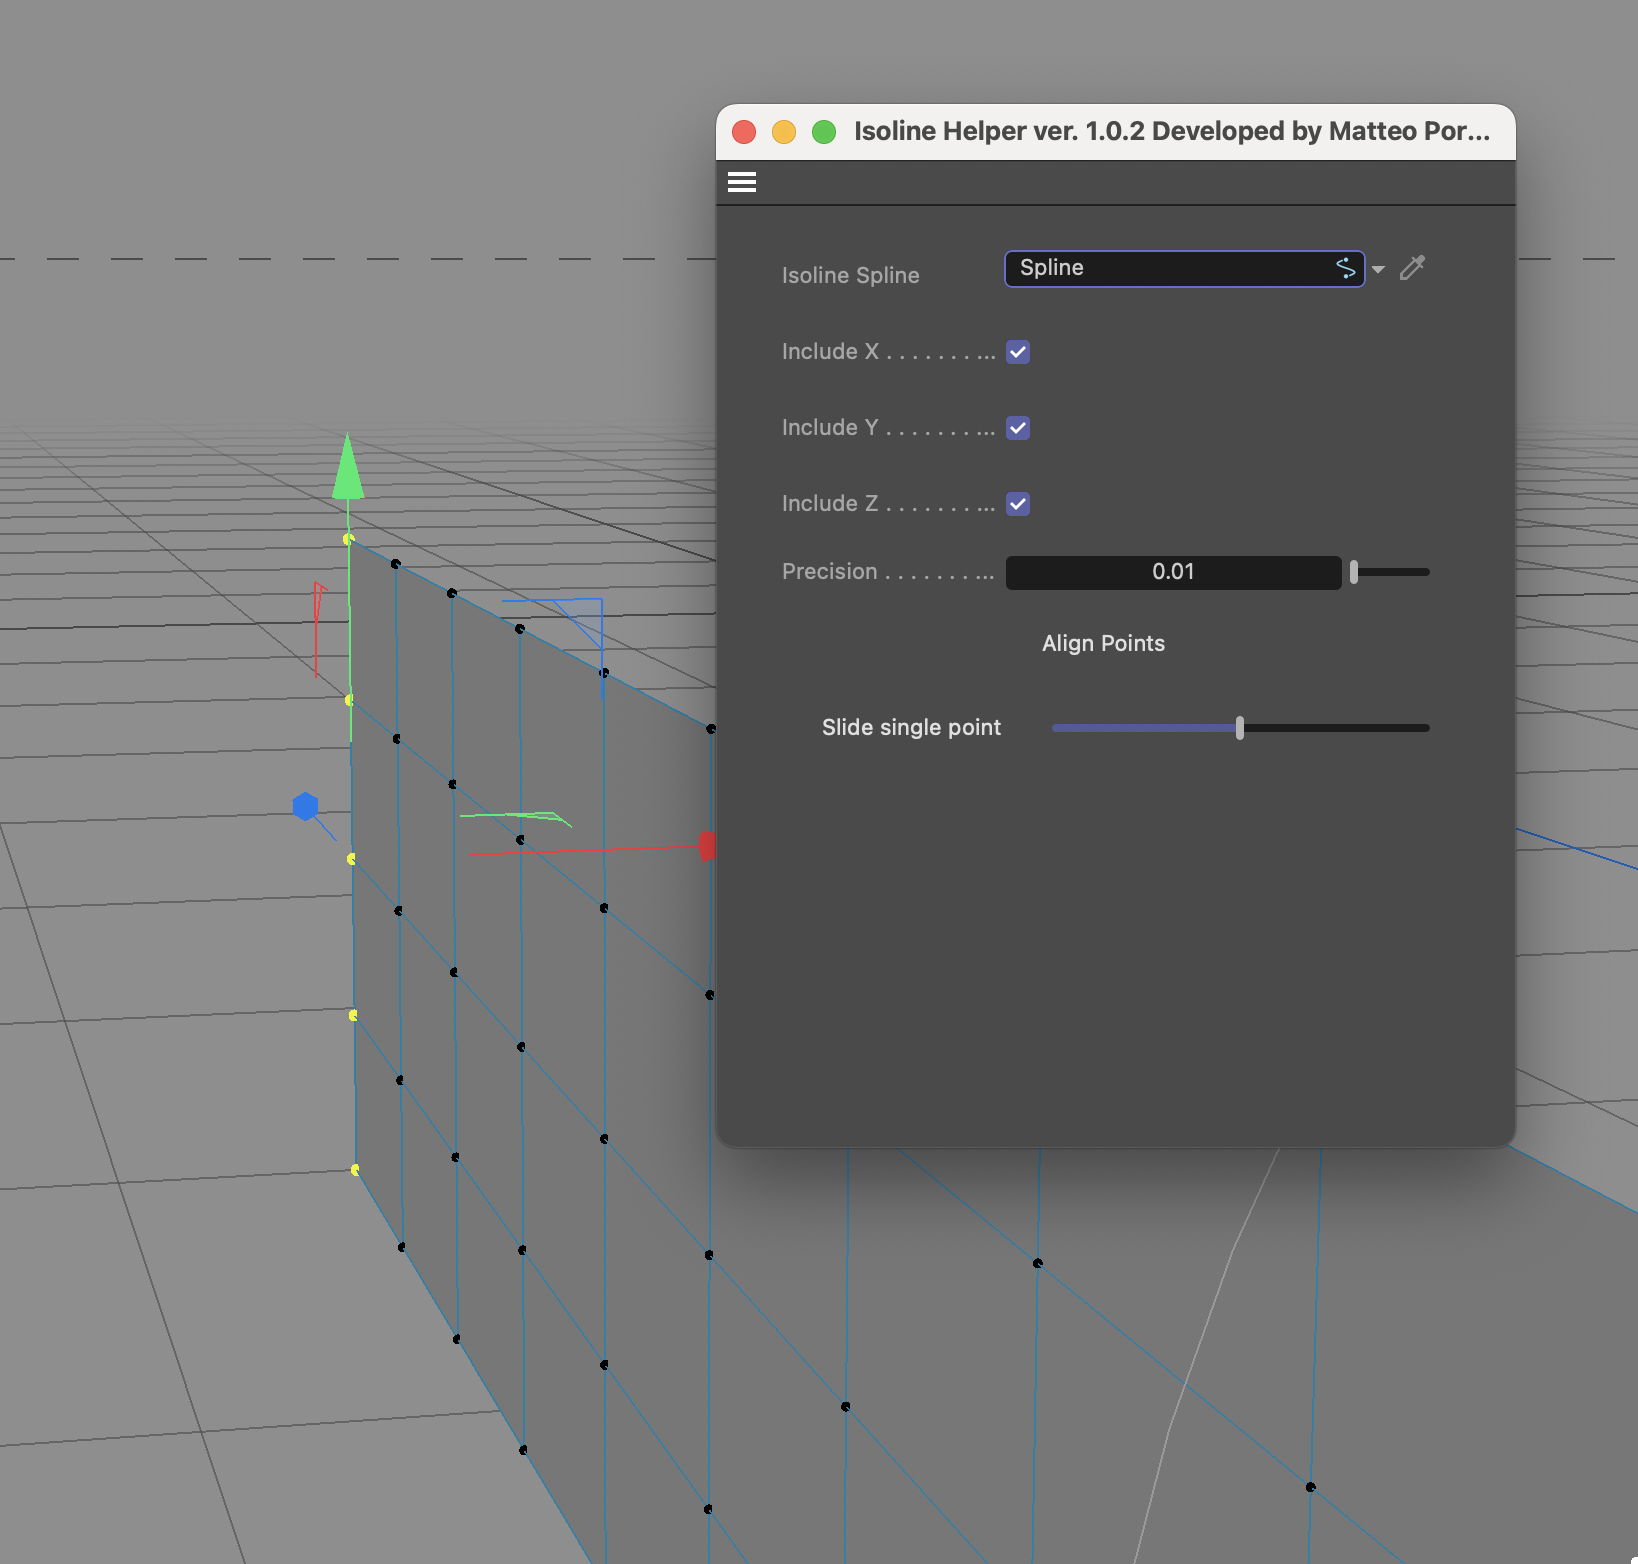Click the green Y-axis arrow gizmo
Screen dimensions: 1638x1564
pyautogui.click(x=348, y=466)
